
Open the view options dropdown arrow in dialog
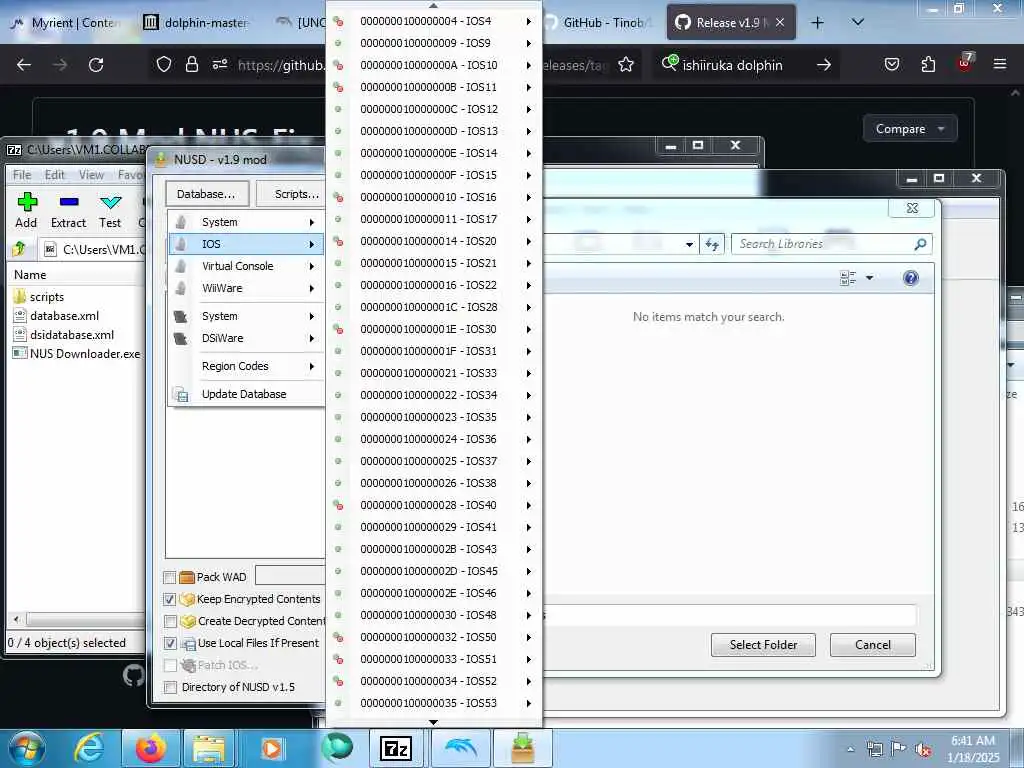(x=869, y=278)
